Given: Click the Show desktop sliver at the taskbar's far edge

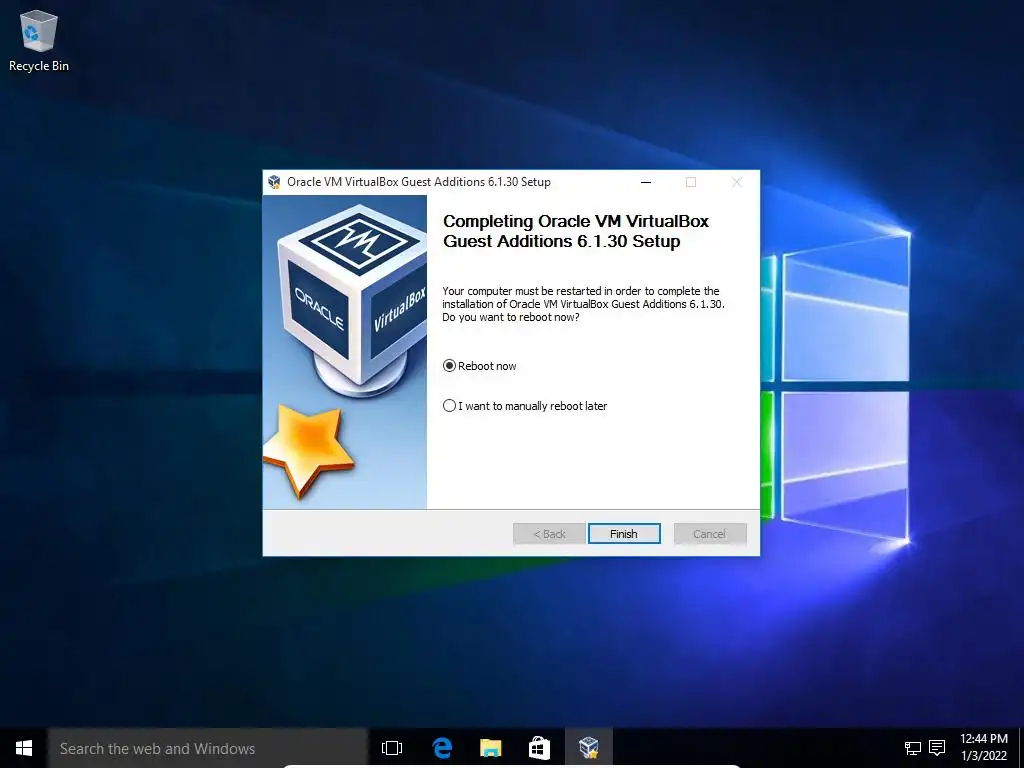Looking at the screenshot, I should click(1021, 748).
